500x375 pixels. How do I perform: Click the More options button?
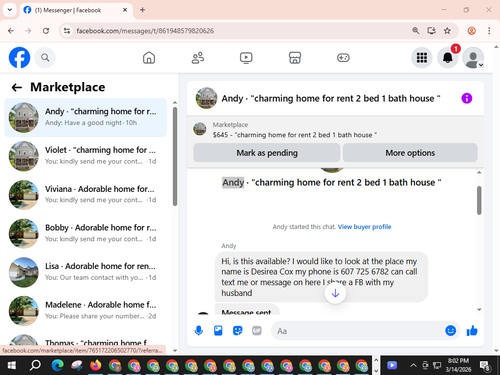point(410,153)
